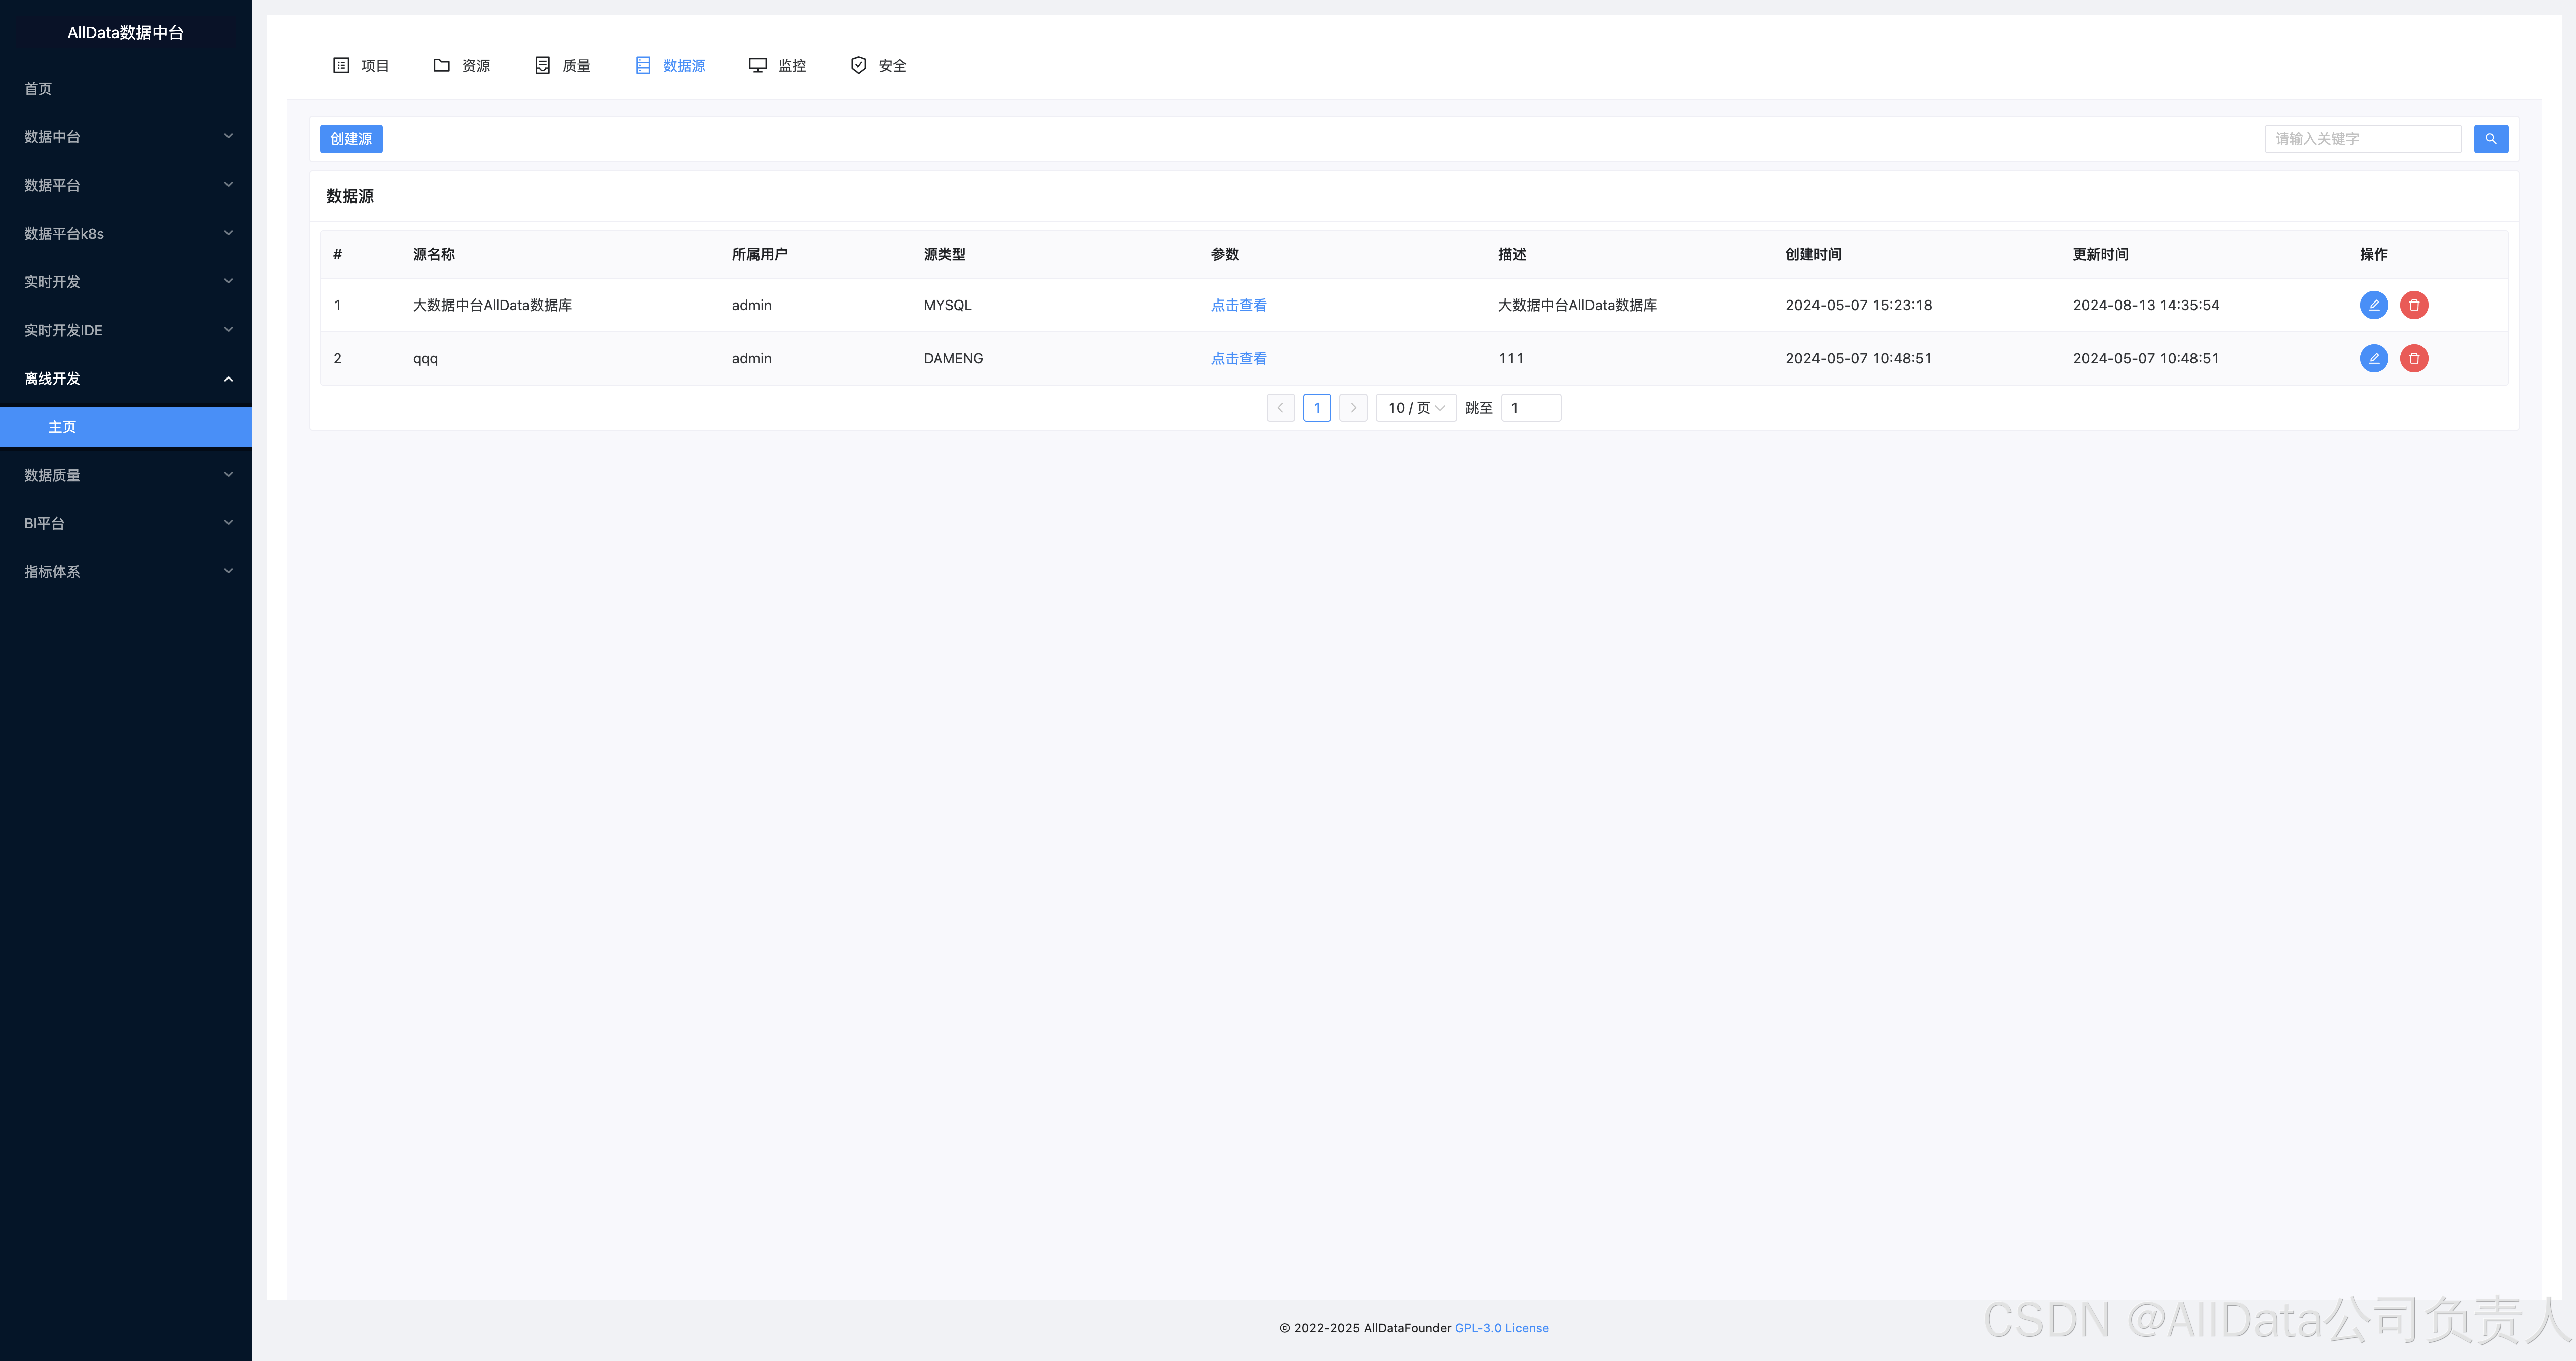
Task: Edit the qqq datasource with pencil icon
Action: coord(2373,358)
